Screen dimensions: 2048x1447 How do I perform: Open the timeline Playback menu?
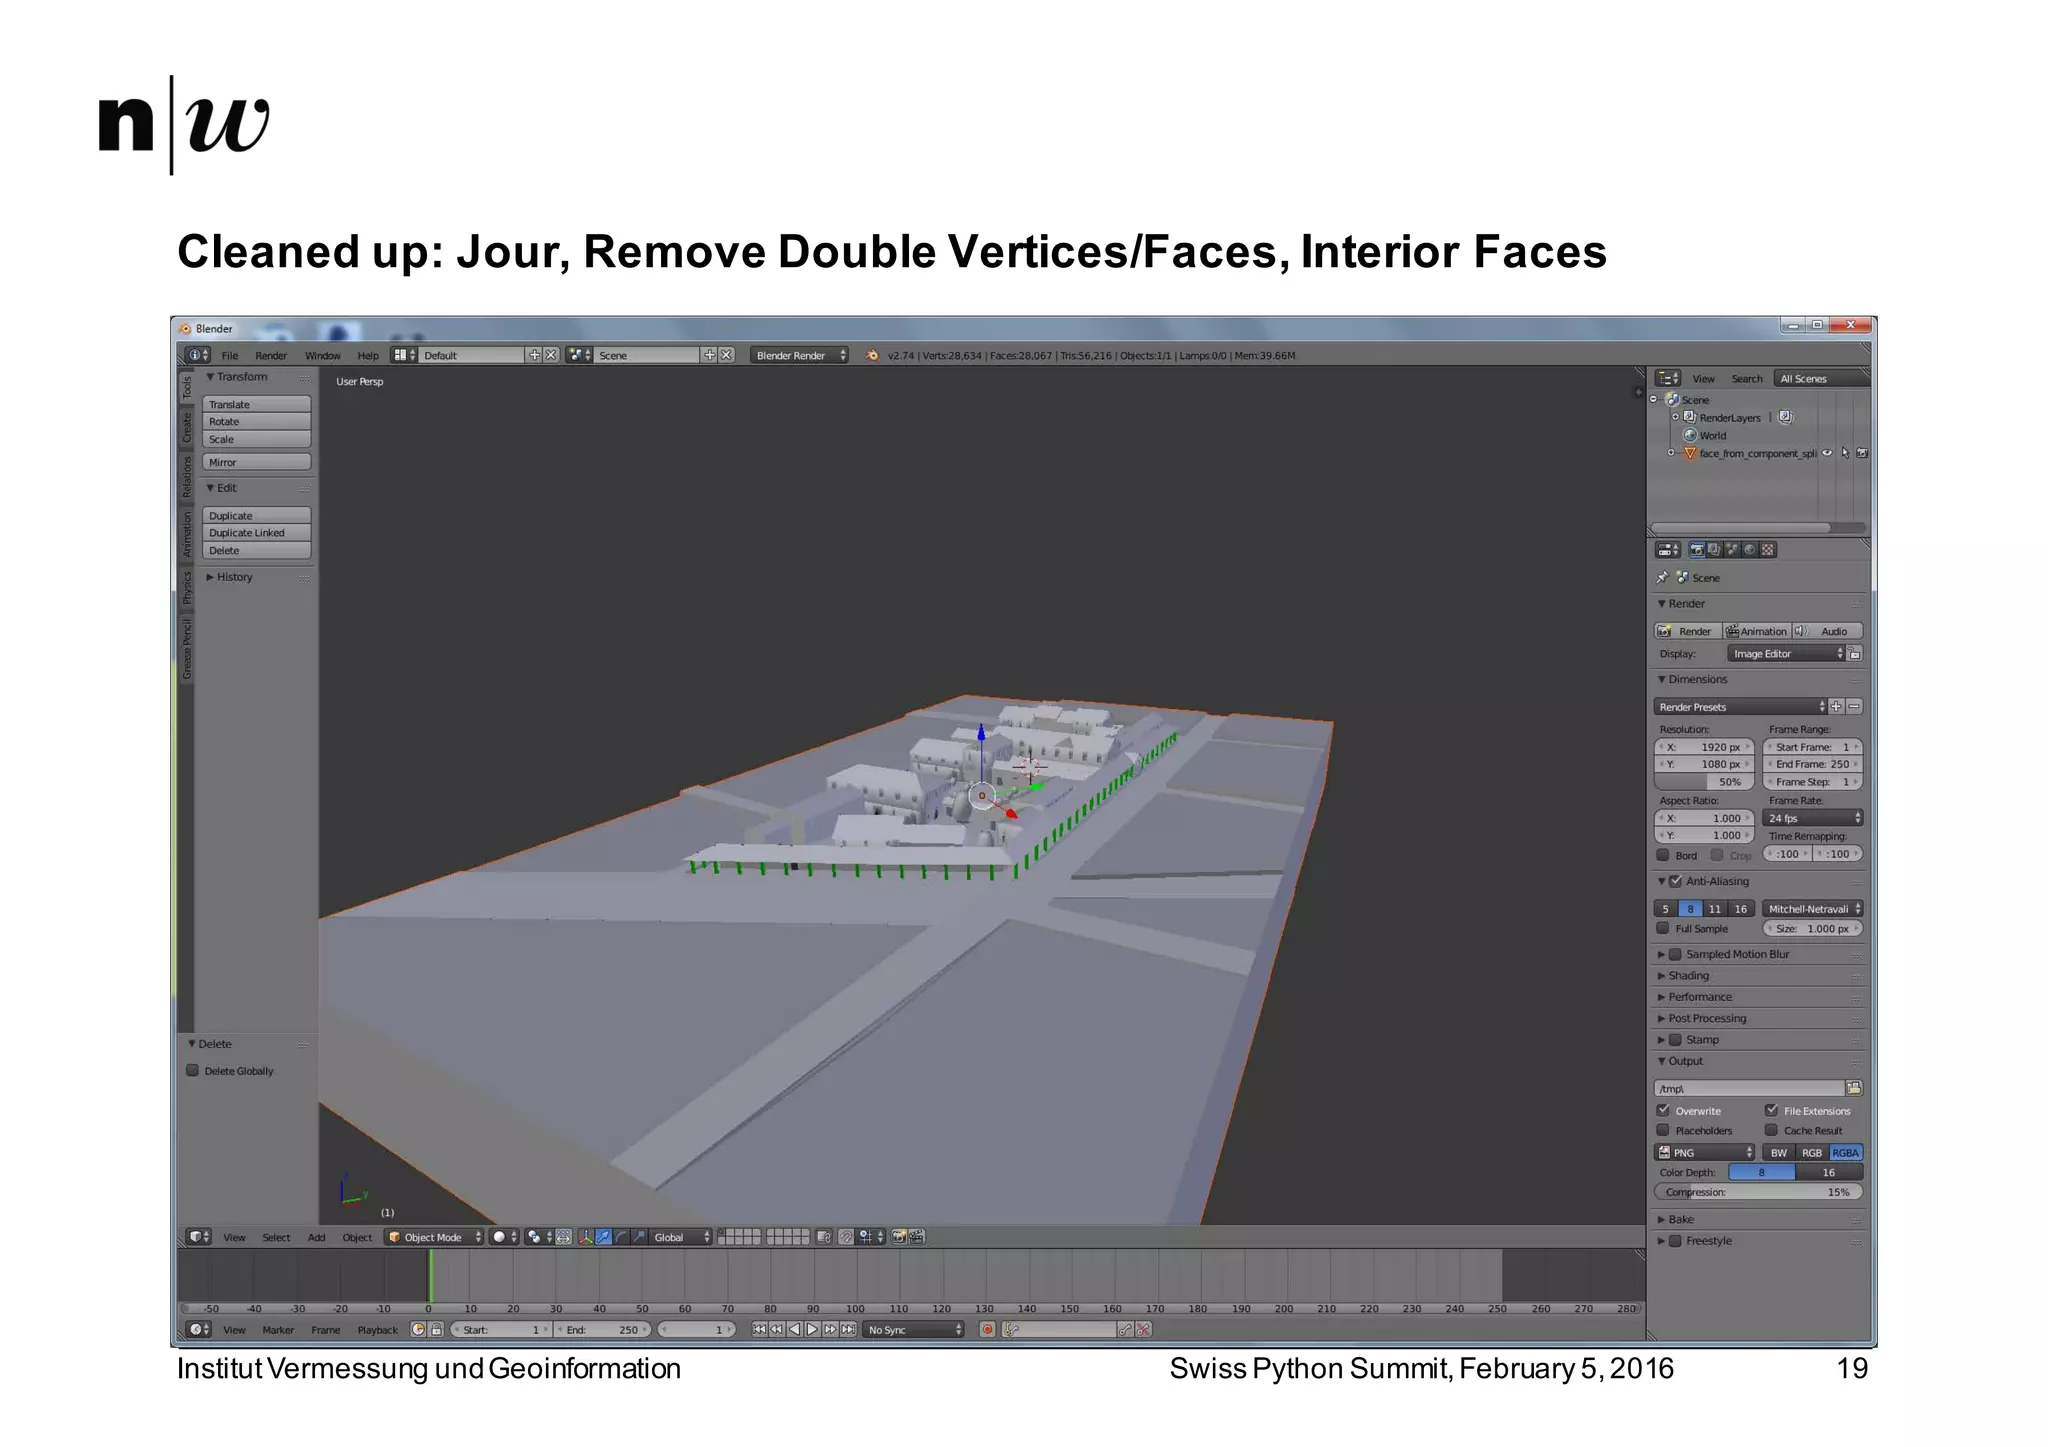[377, 1329]
